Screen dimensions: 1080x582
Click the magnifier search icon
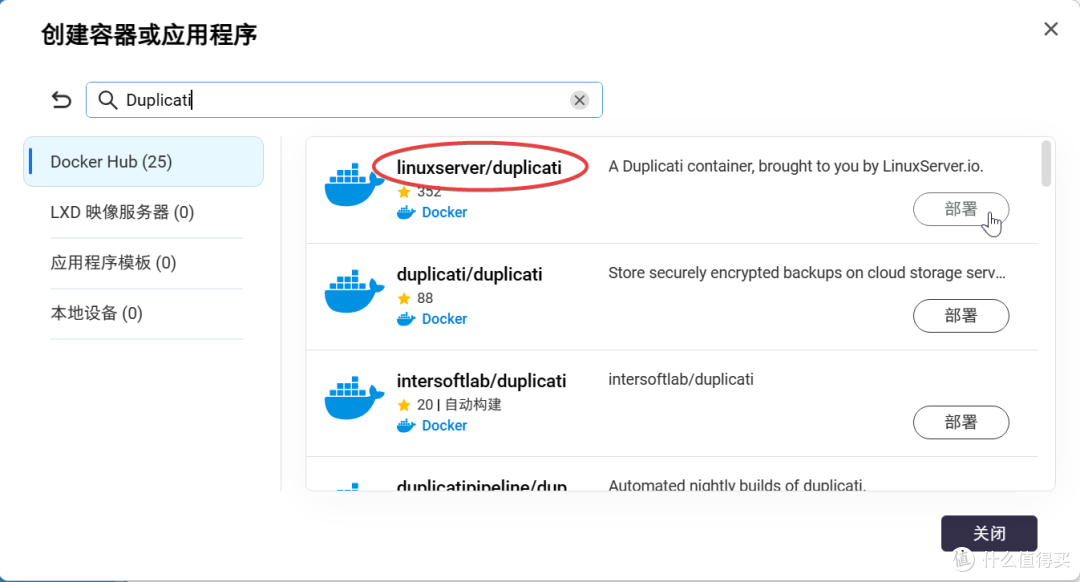[x=107, y=100]
